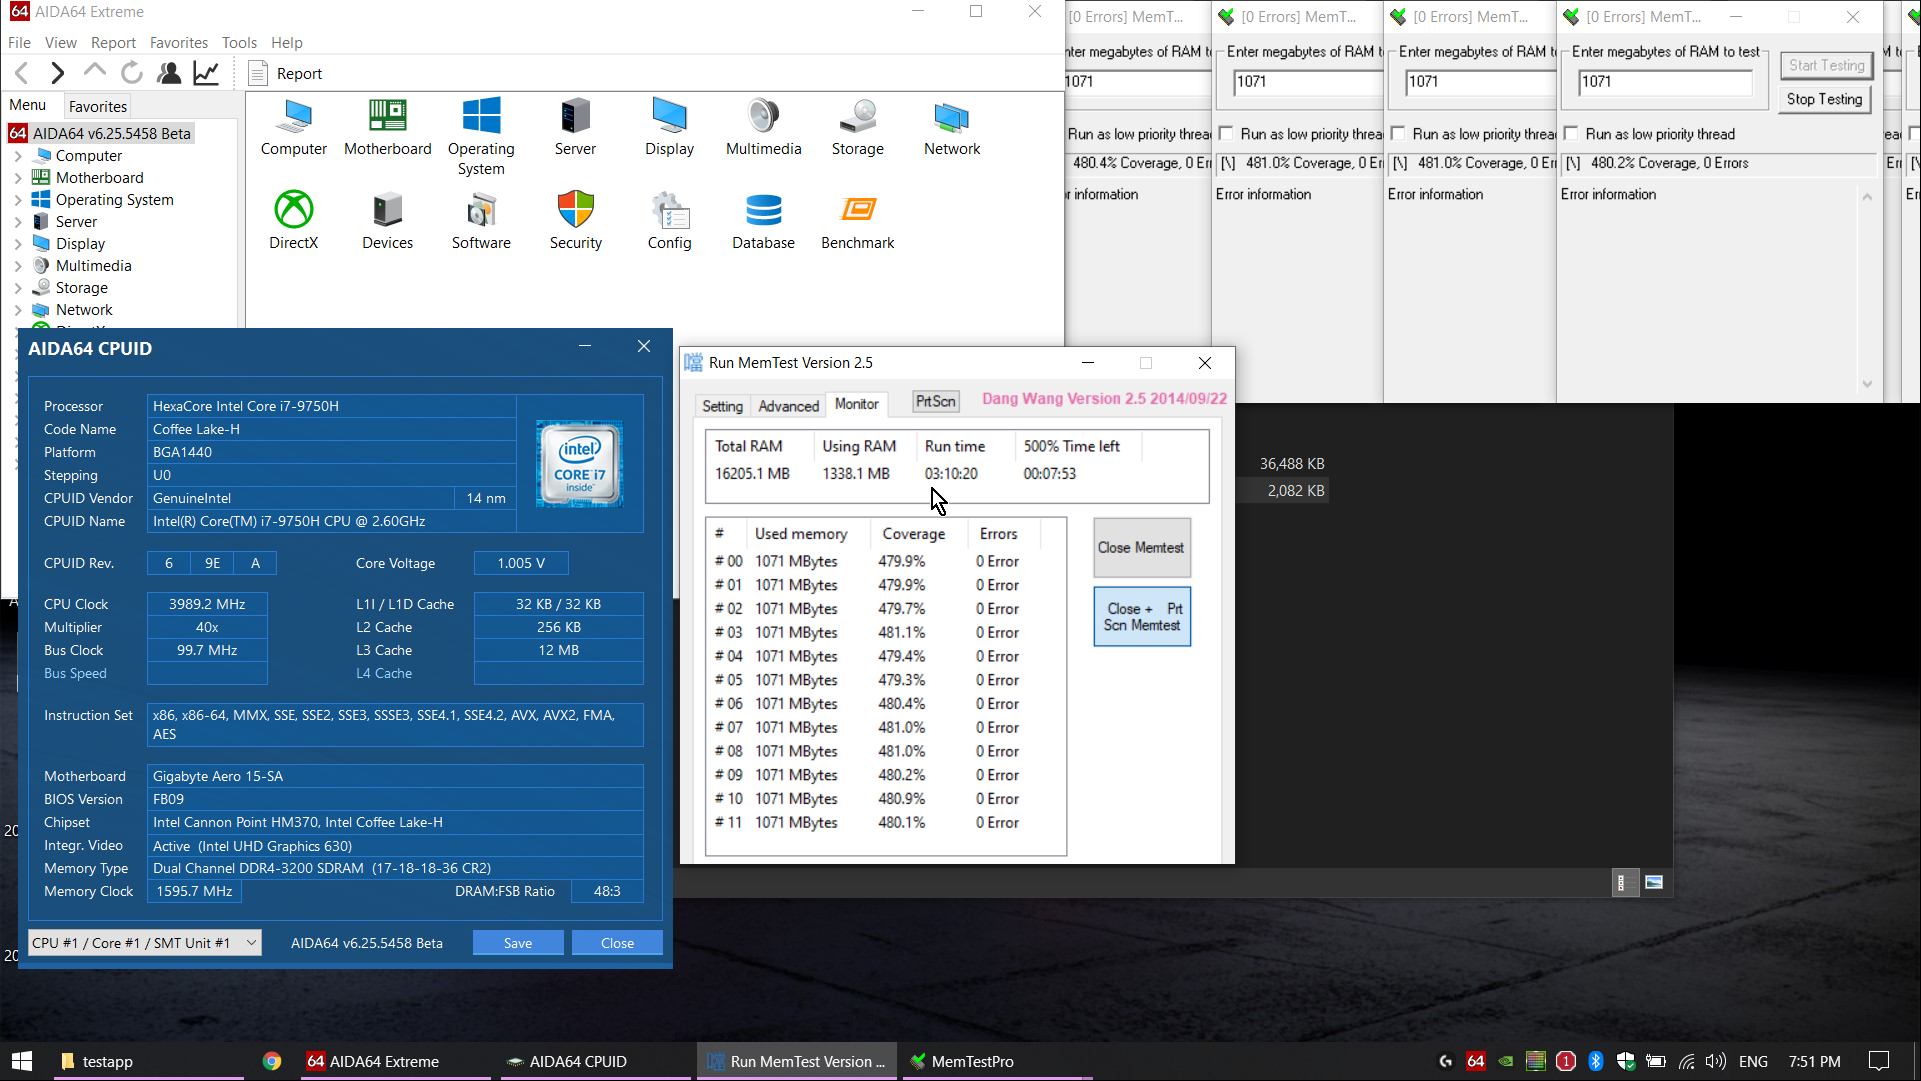Open the Computer category icon
The image size is (1921, 1081).
point(294,128)
